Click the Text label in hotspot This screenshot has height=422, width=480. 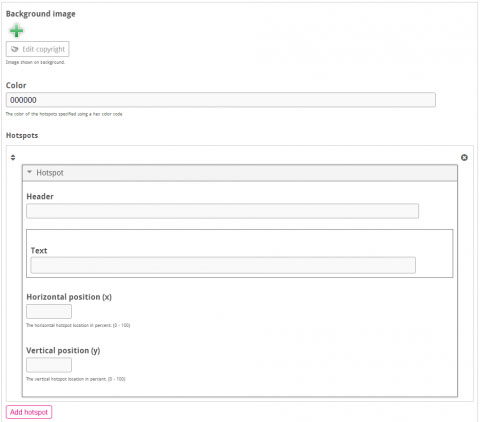pyautogui.click(x=39, y=251)
